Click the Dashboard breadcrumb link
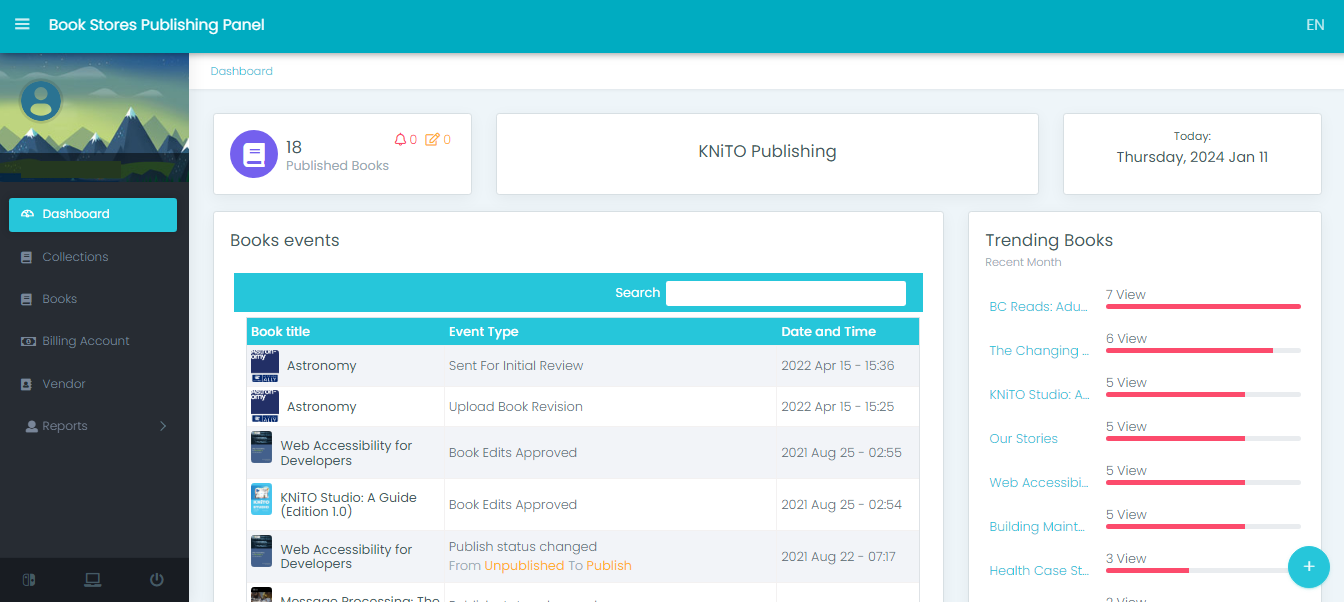1344x602 pixels. point(241,72)
